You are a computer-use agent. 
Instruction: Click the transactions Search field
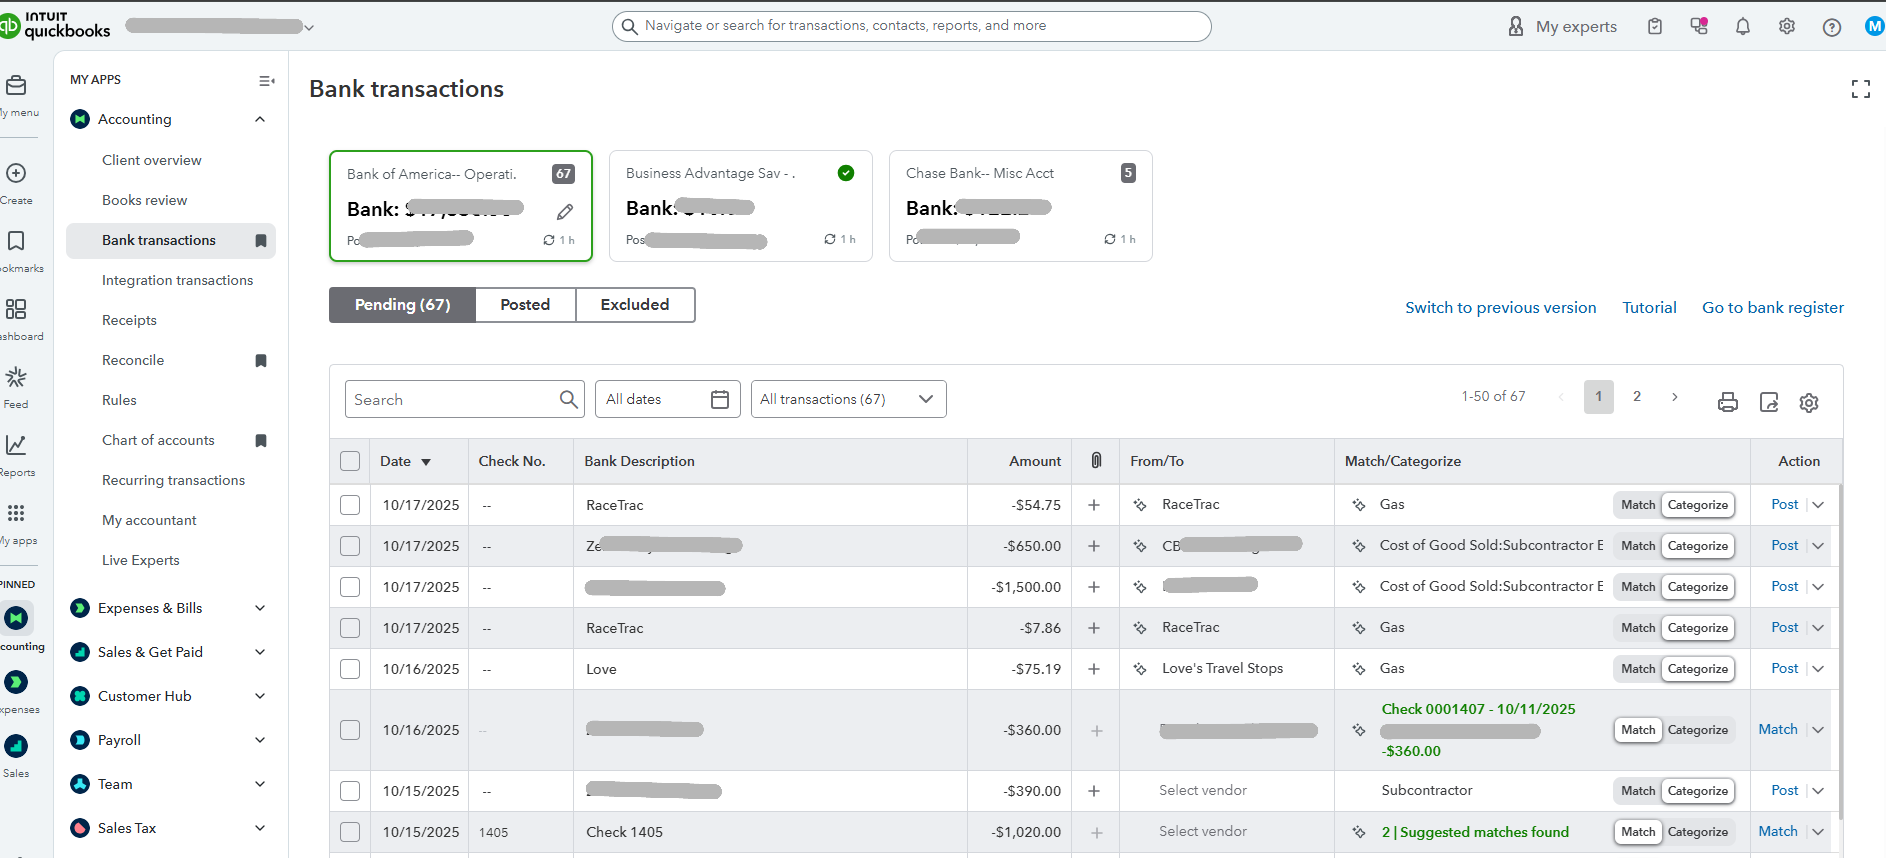pyautogui.click(x=464, y=399)
